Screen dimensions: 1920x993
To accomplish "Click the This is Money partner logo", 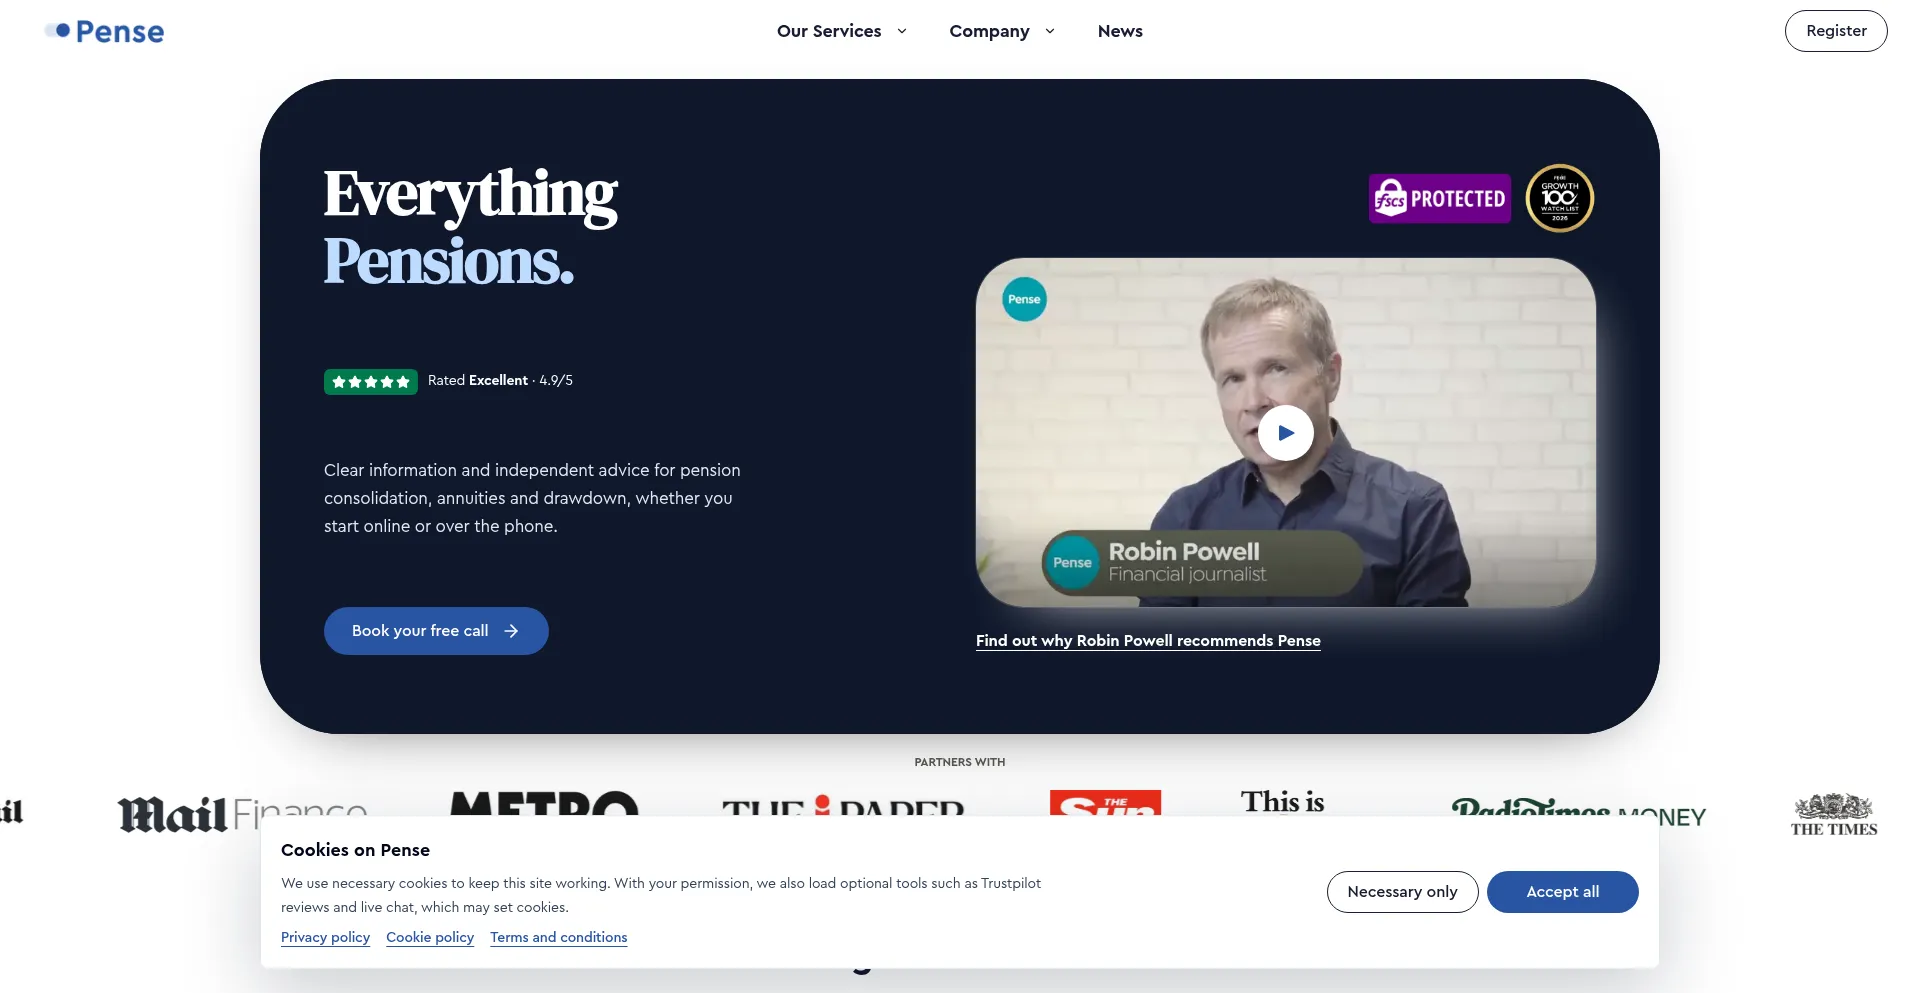I will point(1283,802).
